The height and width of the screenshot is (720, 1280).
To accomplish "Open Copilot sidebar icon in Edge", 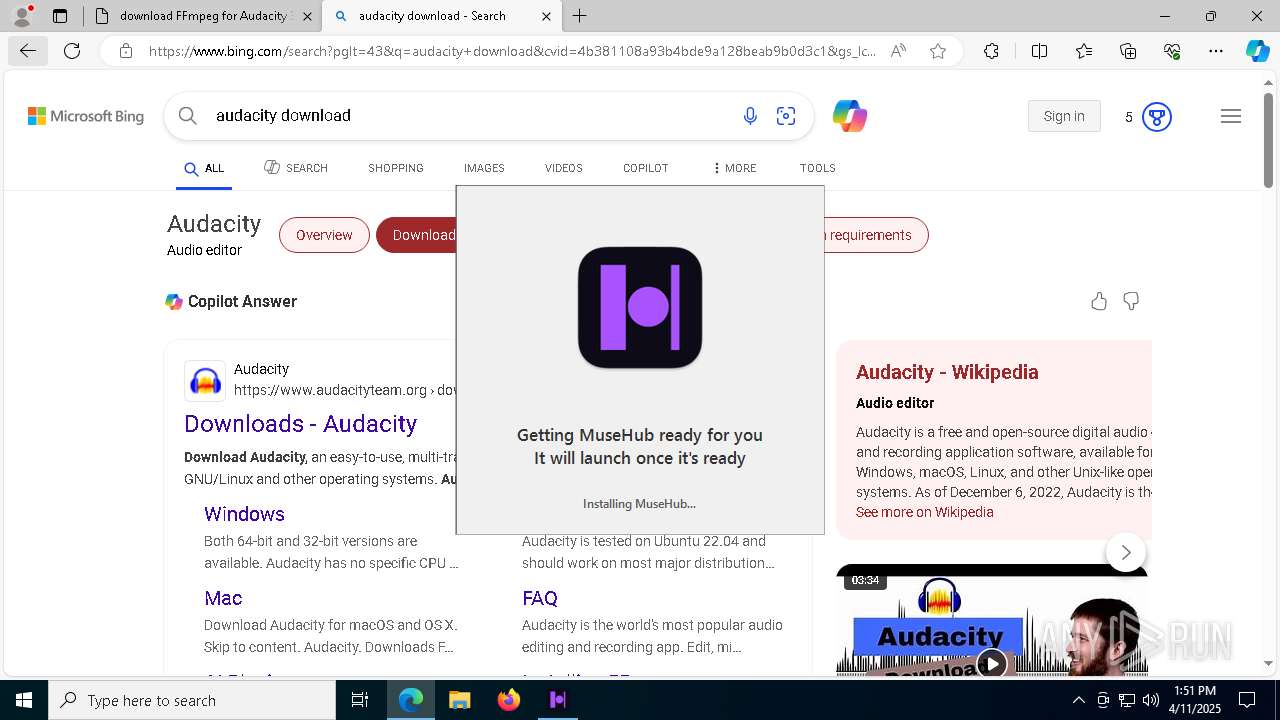I will coord(1257,51).
